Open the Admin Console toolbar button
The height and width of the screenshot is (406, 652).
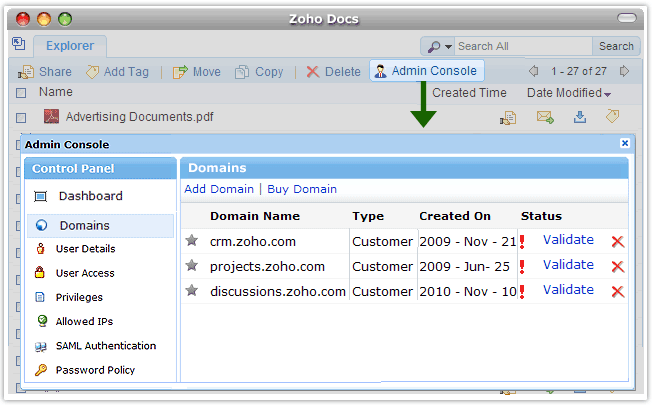[427, 71]
